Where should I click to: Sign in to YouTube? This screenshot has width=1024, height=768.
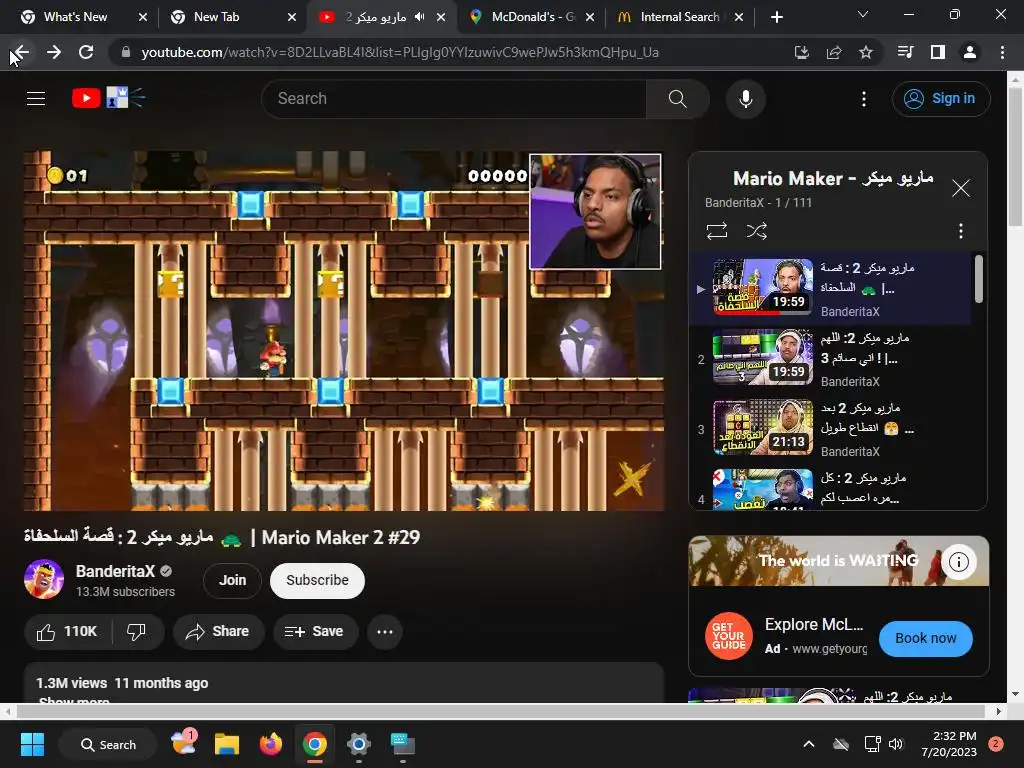940,99
